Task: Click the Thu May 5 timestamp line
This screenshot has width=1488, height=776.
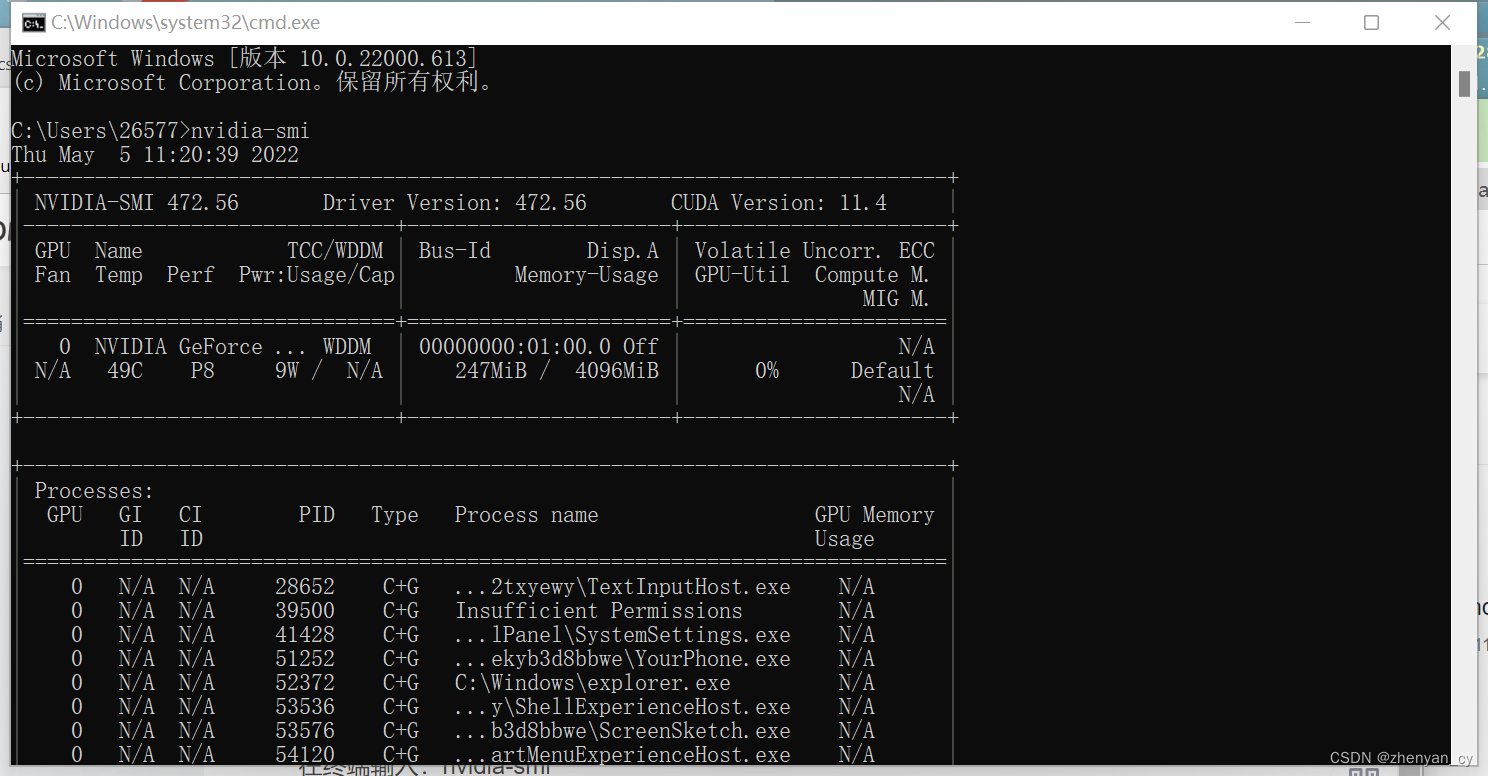Action: tap(154, 154)
